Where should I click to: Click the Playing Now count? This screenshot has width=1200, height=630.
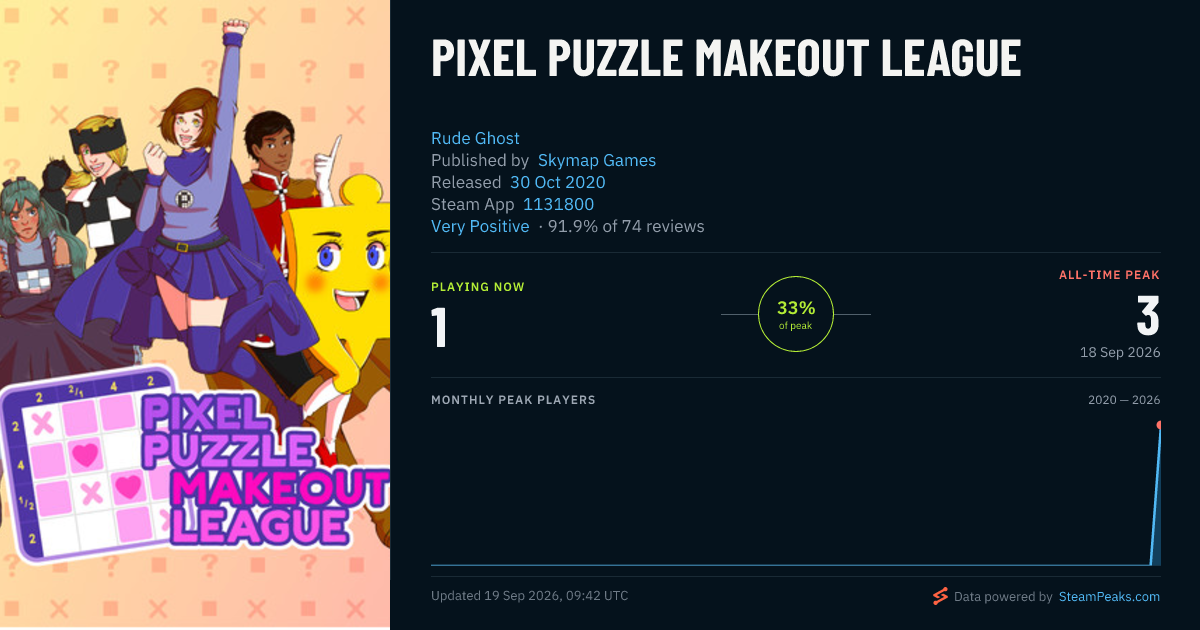point(439,327)
